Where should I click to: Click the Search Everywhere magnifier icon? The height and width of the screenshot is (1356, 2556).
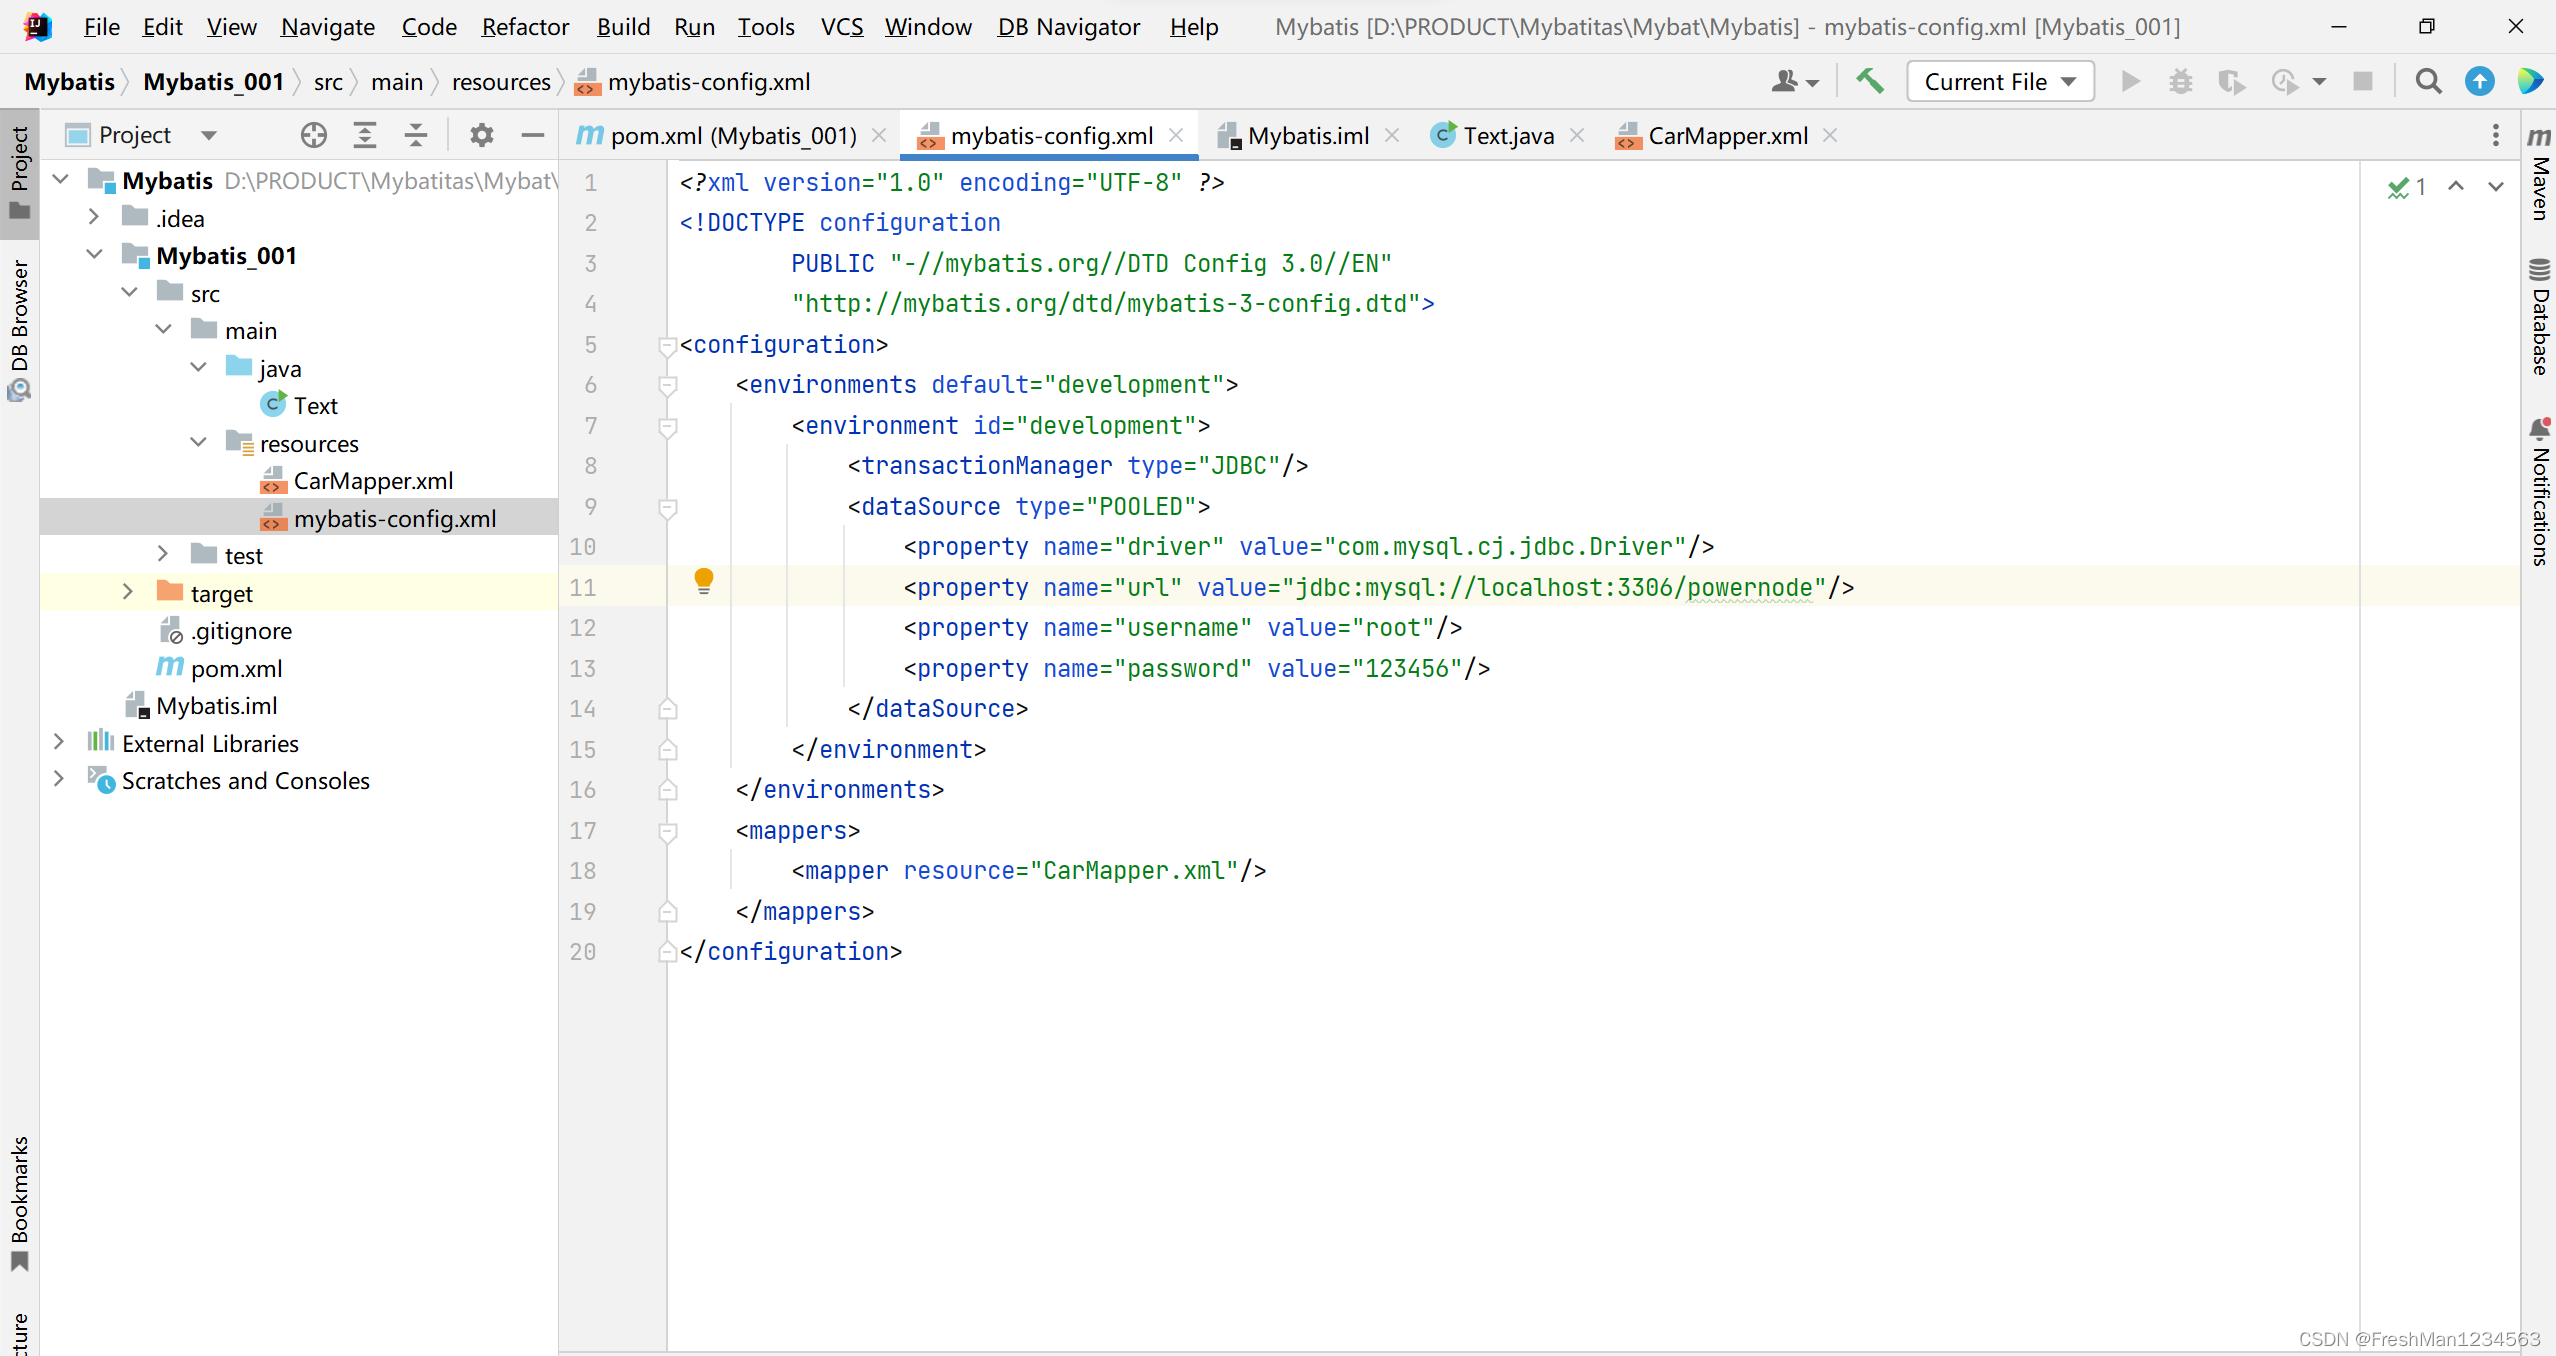click(2428, 81)
